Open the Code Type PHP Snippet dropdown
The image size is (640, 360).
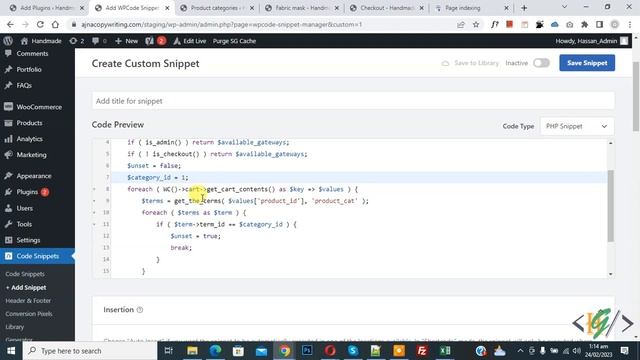(576, 126)
